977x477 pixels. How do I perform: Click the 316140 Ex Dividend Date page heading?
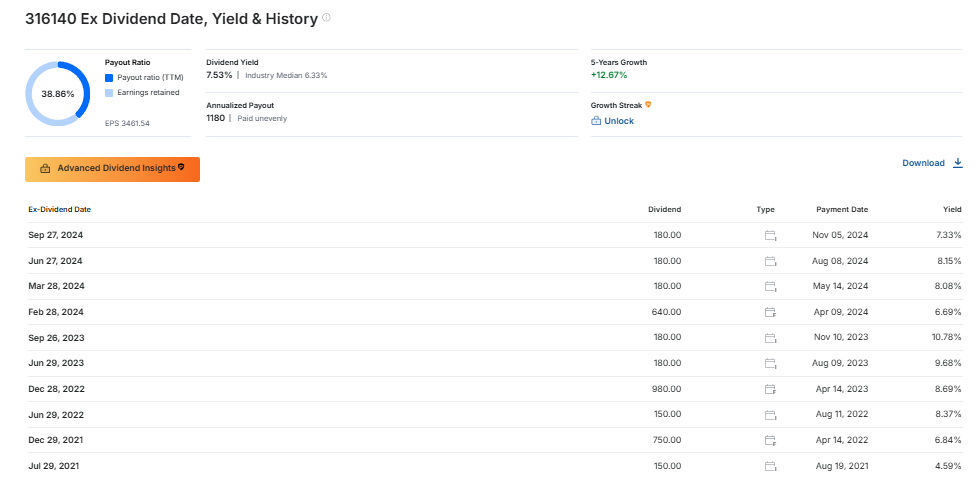(x=171, y=19)
